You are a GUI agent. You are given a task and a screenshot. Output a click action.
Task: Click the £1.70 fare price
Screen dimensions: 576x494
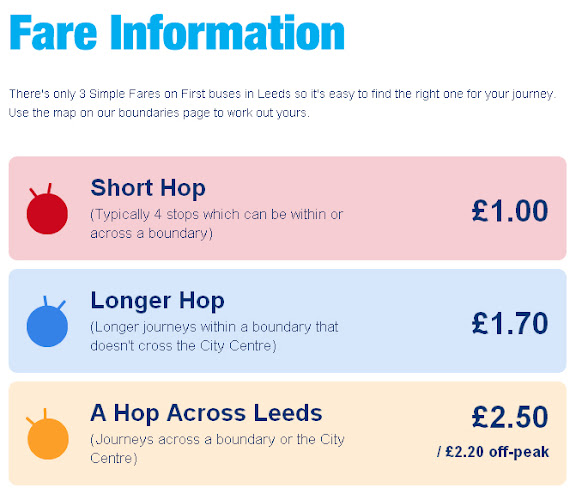point(510,323)
